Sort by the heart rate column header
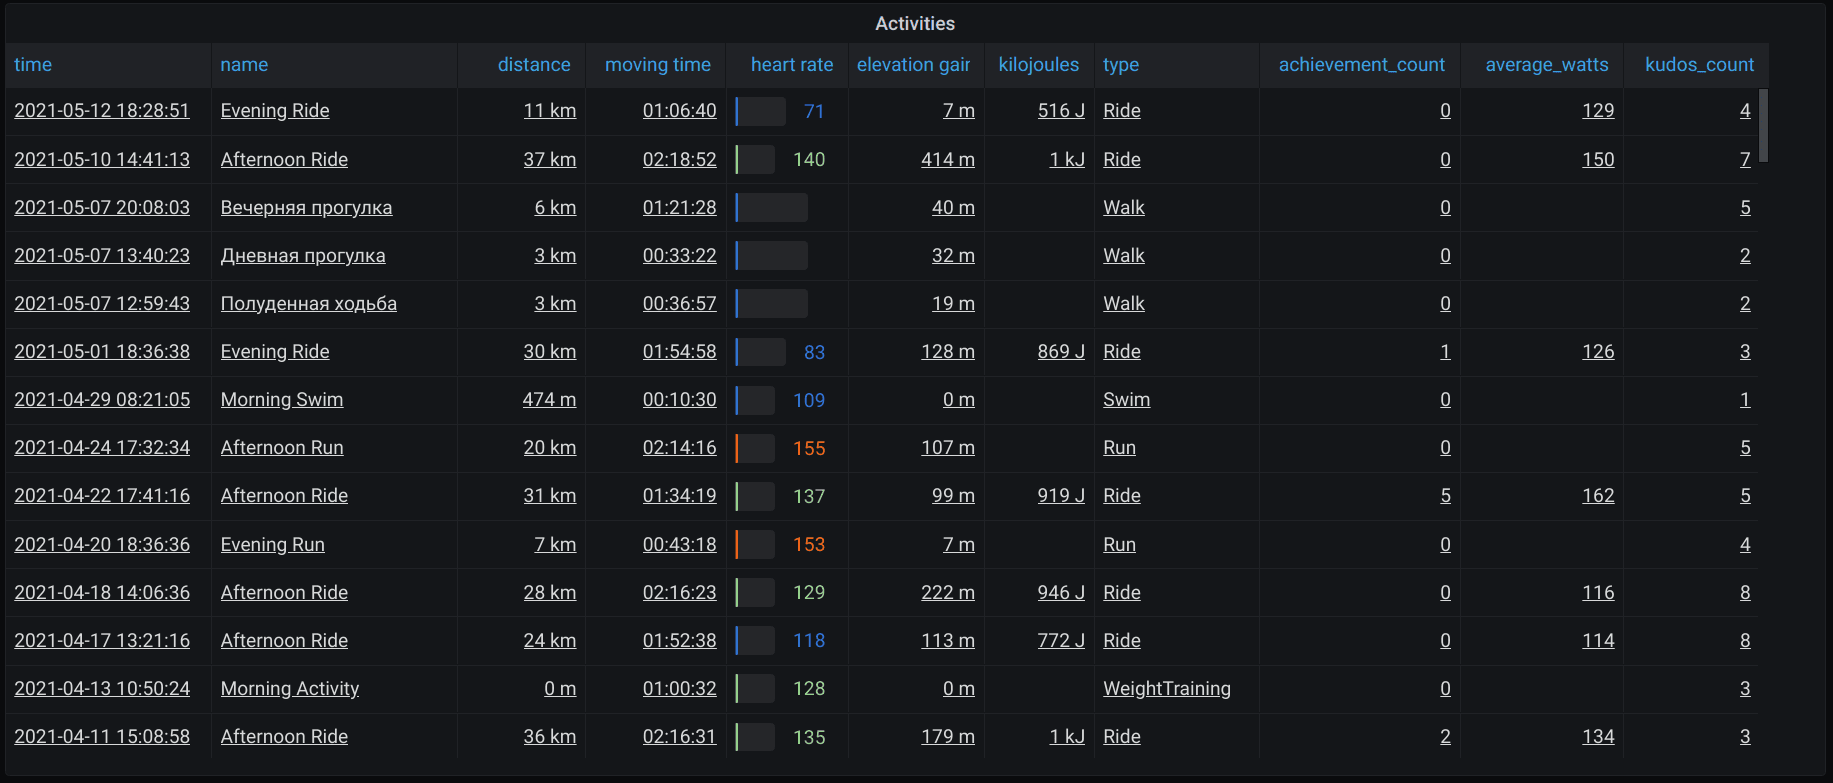Image resolution: width=1833 pixels, height=783 pixels. [791, 65]
